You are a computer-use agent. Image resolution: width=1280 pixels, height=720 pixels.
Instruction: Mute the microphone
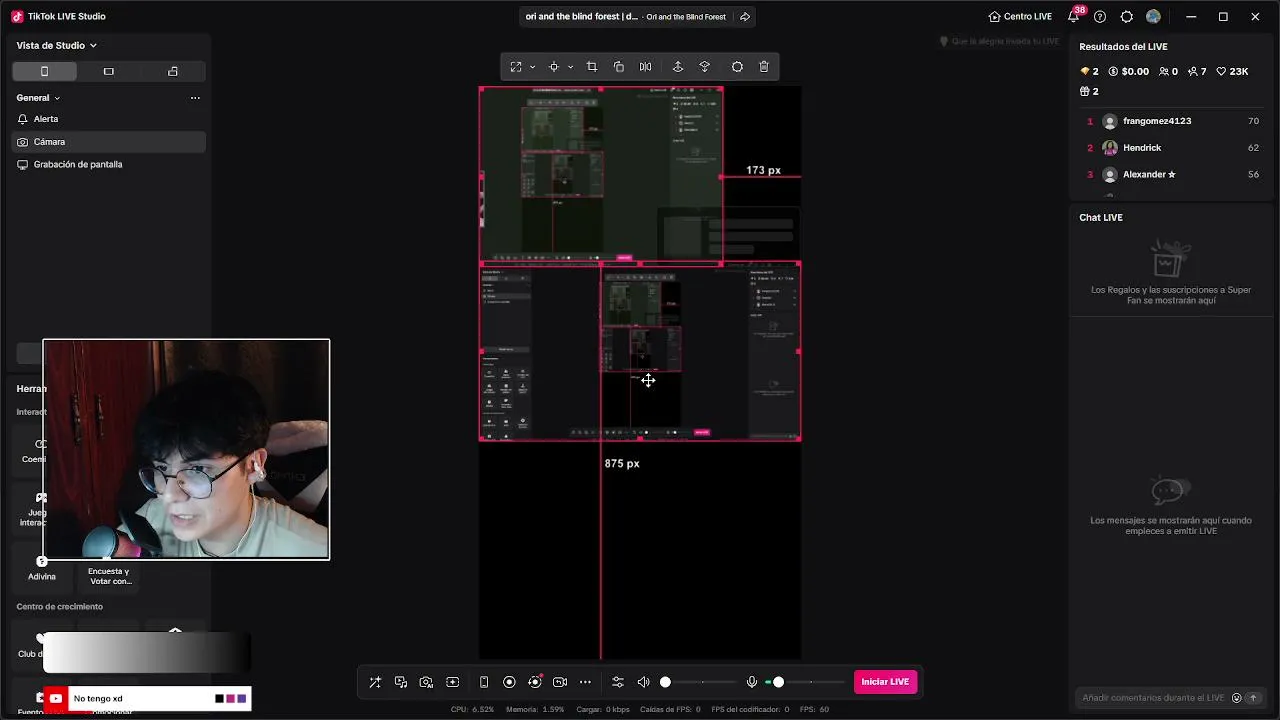click(x=752, y=682)
